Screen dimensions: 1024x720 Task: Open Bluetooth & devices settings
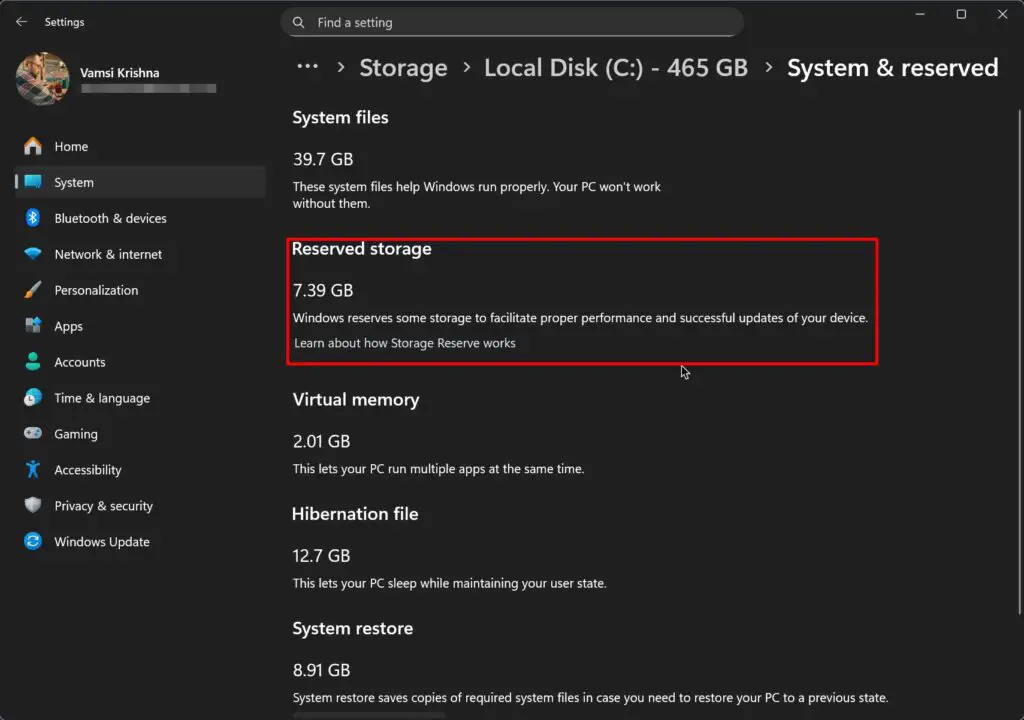click(111, 218)
